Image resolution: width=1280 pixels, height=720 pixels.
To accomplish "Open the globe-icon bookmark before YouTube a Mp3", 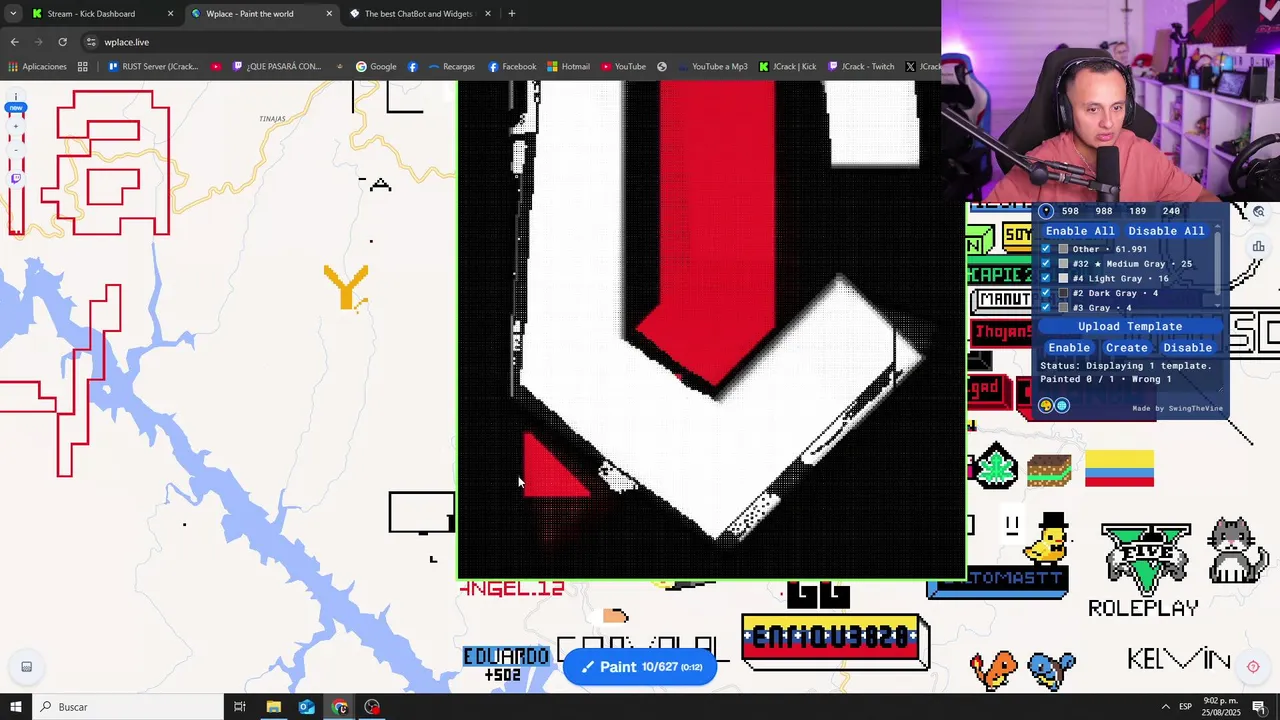I will [662, 67].
